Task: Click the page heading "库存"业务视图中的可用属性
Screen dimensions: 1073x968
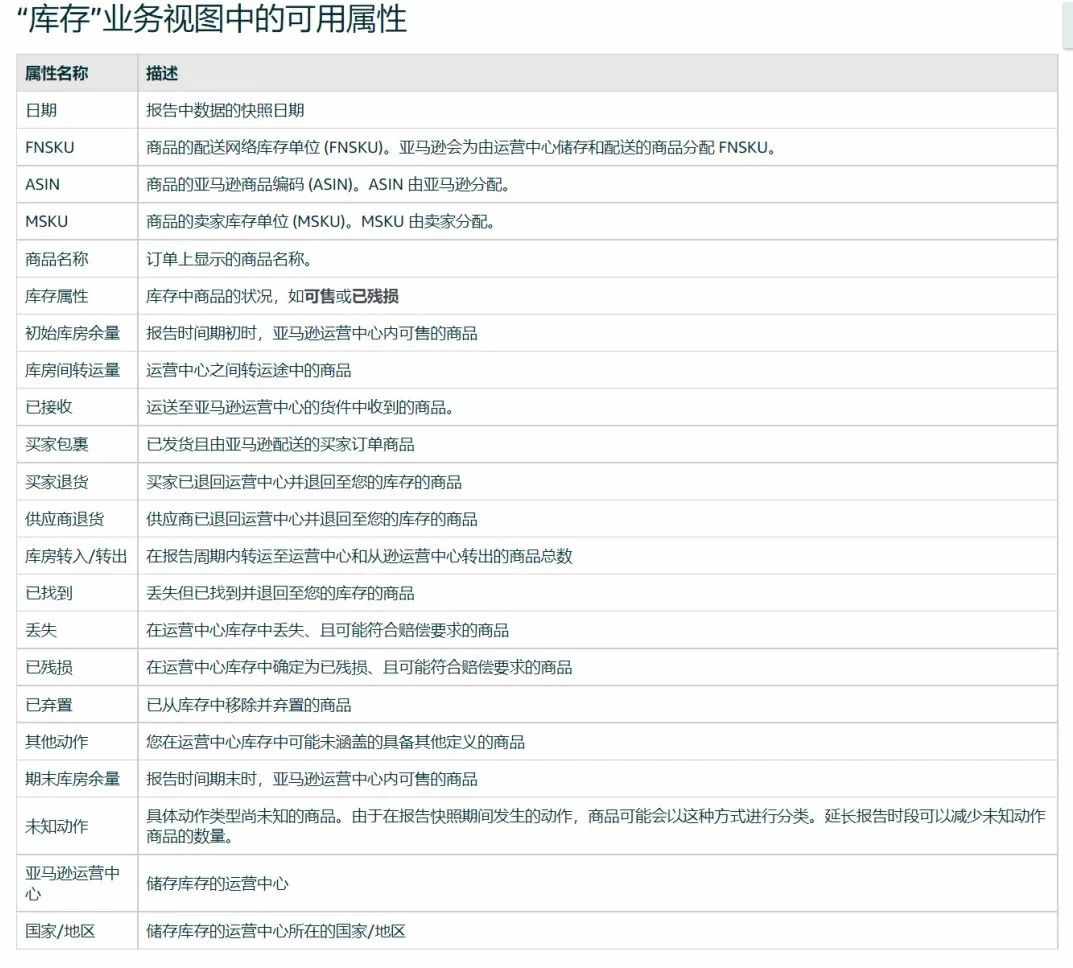Action: coord(211,18)
